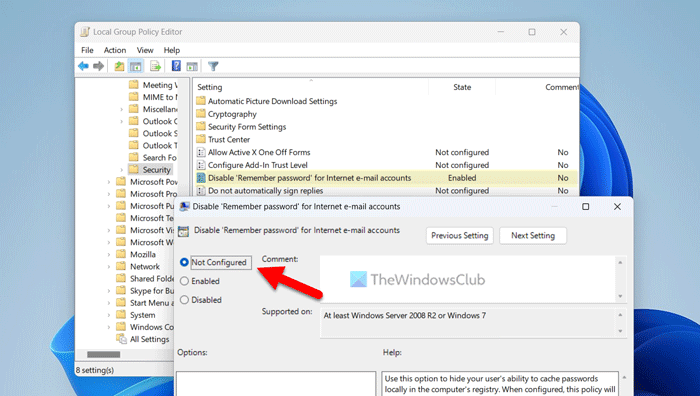Image resolution: width=700 pixels, height=396 pixels.
Task: Expand the Start Menu tree node
Action: 109,303
